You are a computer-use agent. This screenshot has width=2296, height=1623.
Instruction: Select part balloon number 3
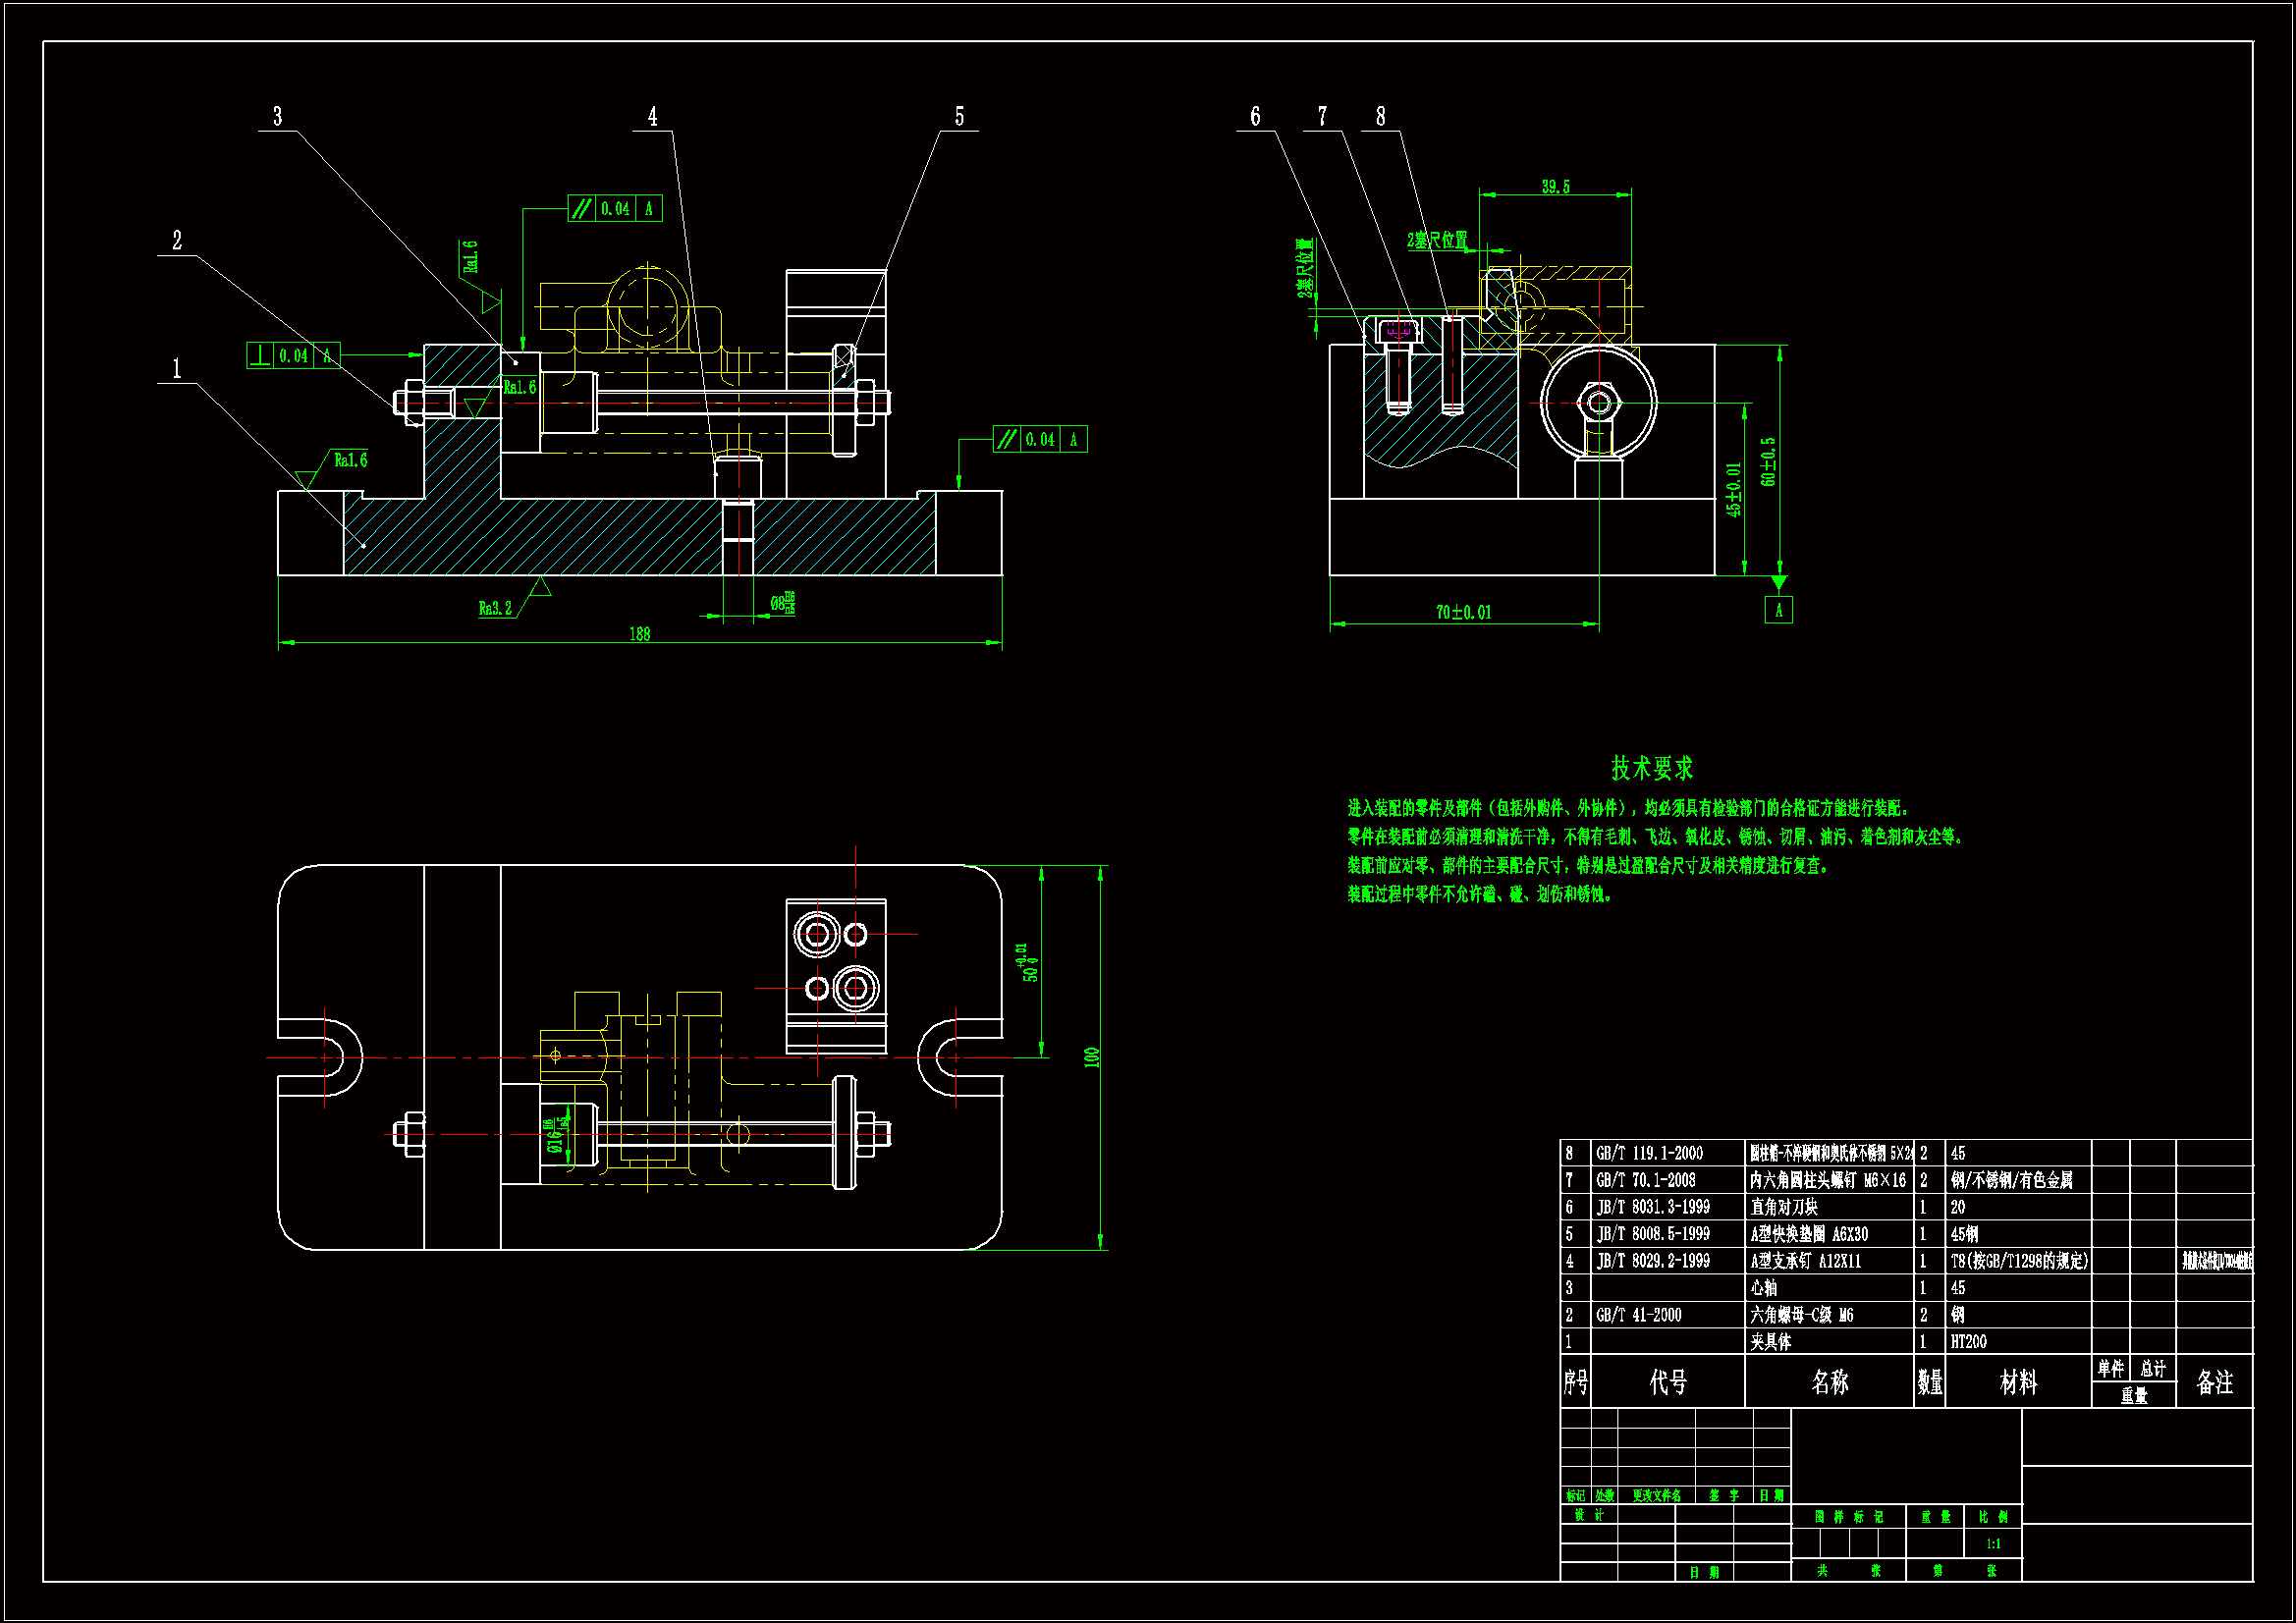click(x=277, y=117)
